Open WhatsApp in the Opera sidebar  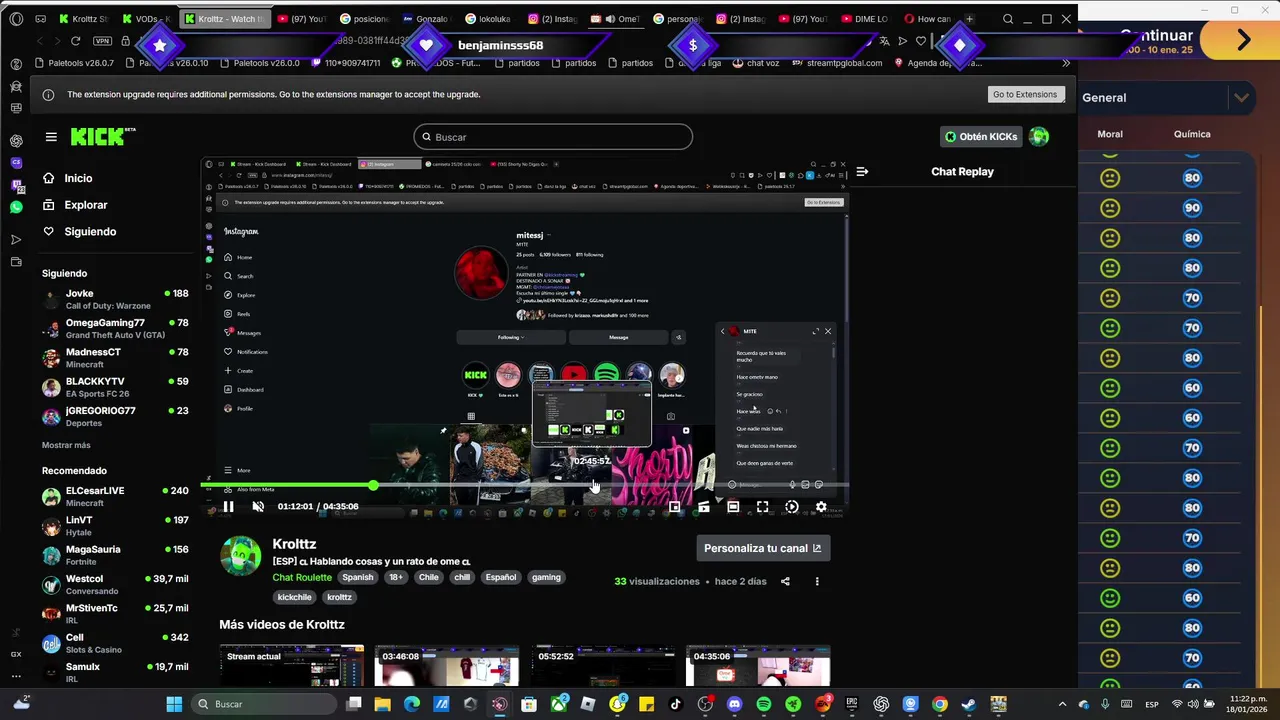point(16,208)
